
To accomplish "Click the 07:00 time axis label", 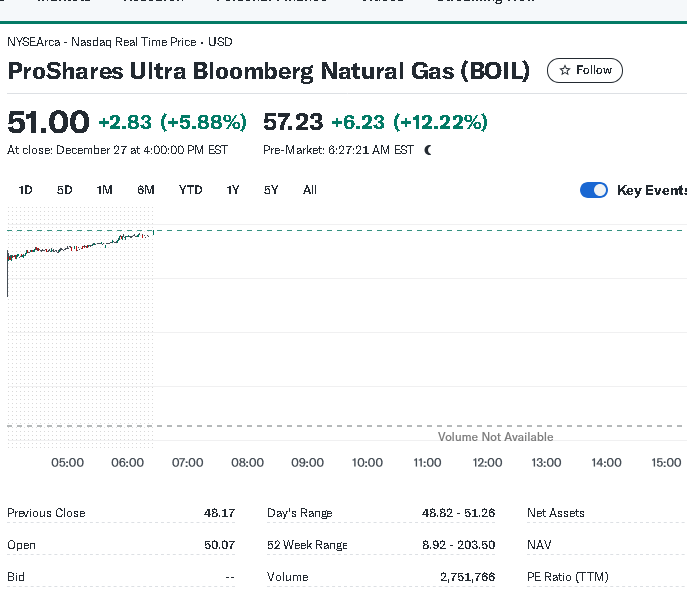I will point(188,463).
